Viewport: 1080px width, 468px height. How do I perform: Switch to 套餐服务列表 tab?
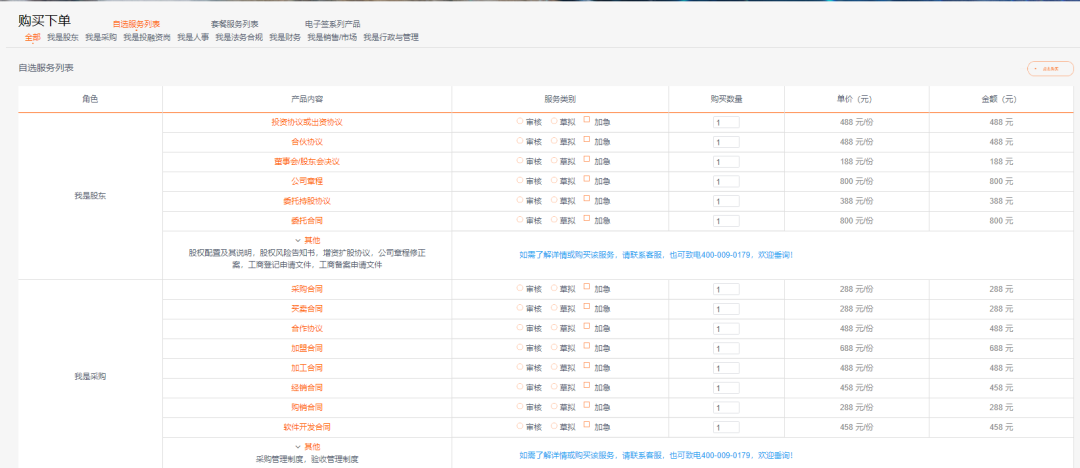tap(235, 23)
